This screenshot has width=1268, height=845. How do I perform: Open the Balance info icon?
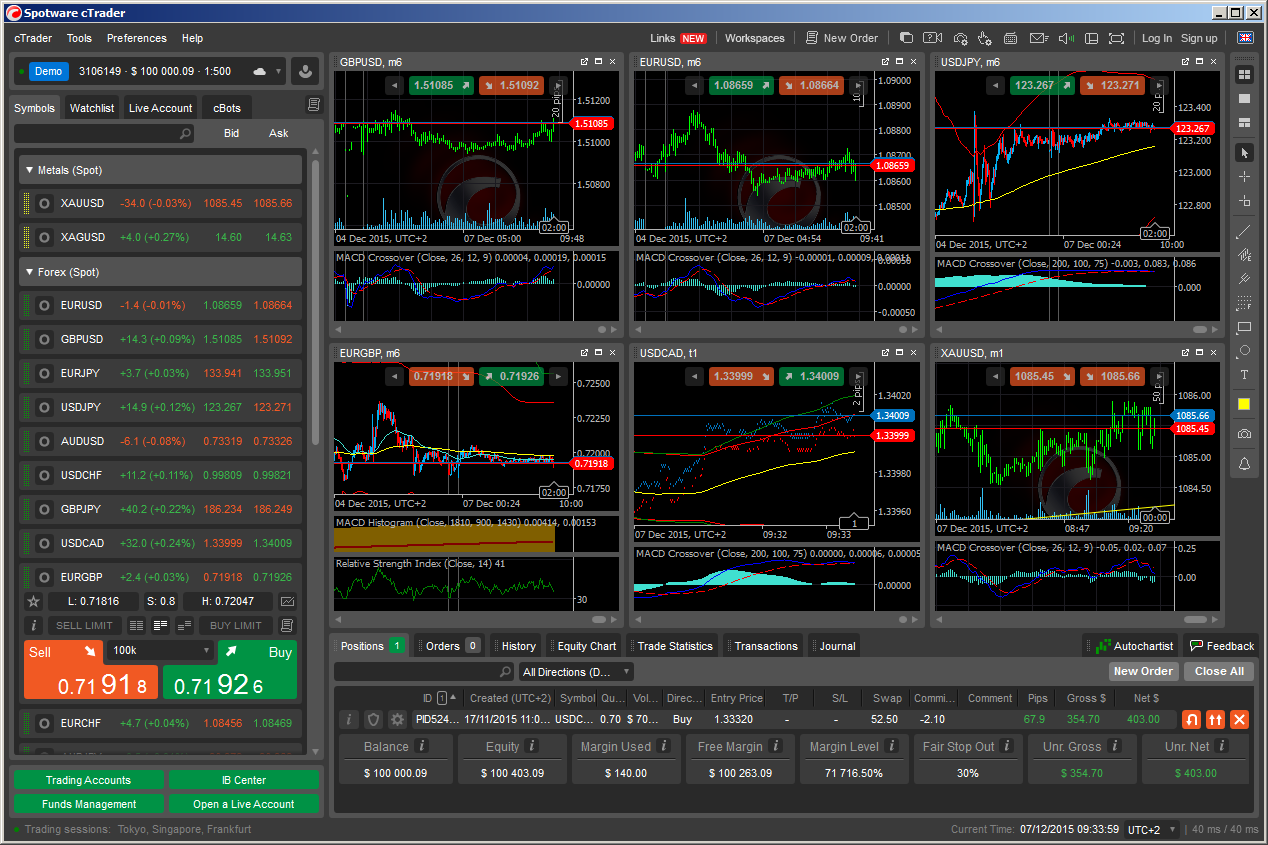click(421, 746)
